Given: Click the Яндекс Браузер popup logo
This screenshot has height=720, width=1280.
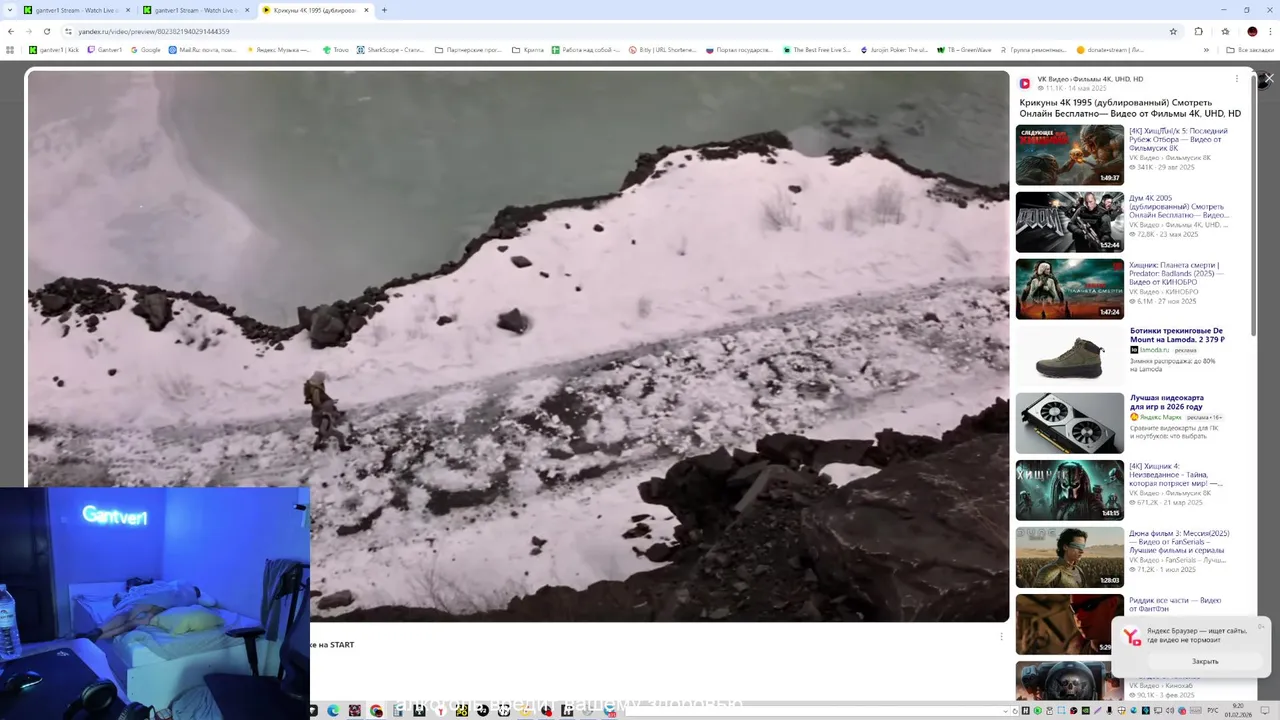Looking at the screenshot, I should tap(1131, 637).
